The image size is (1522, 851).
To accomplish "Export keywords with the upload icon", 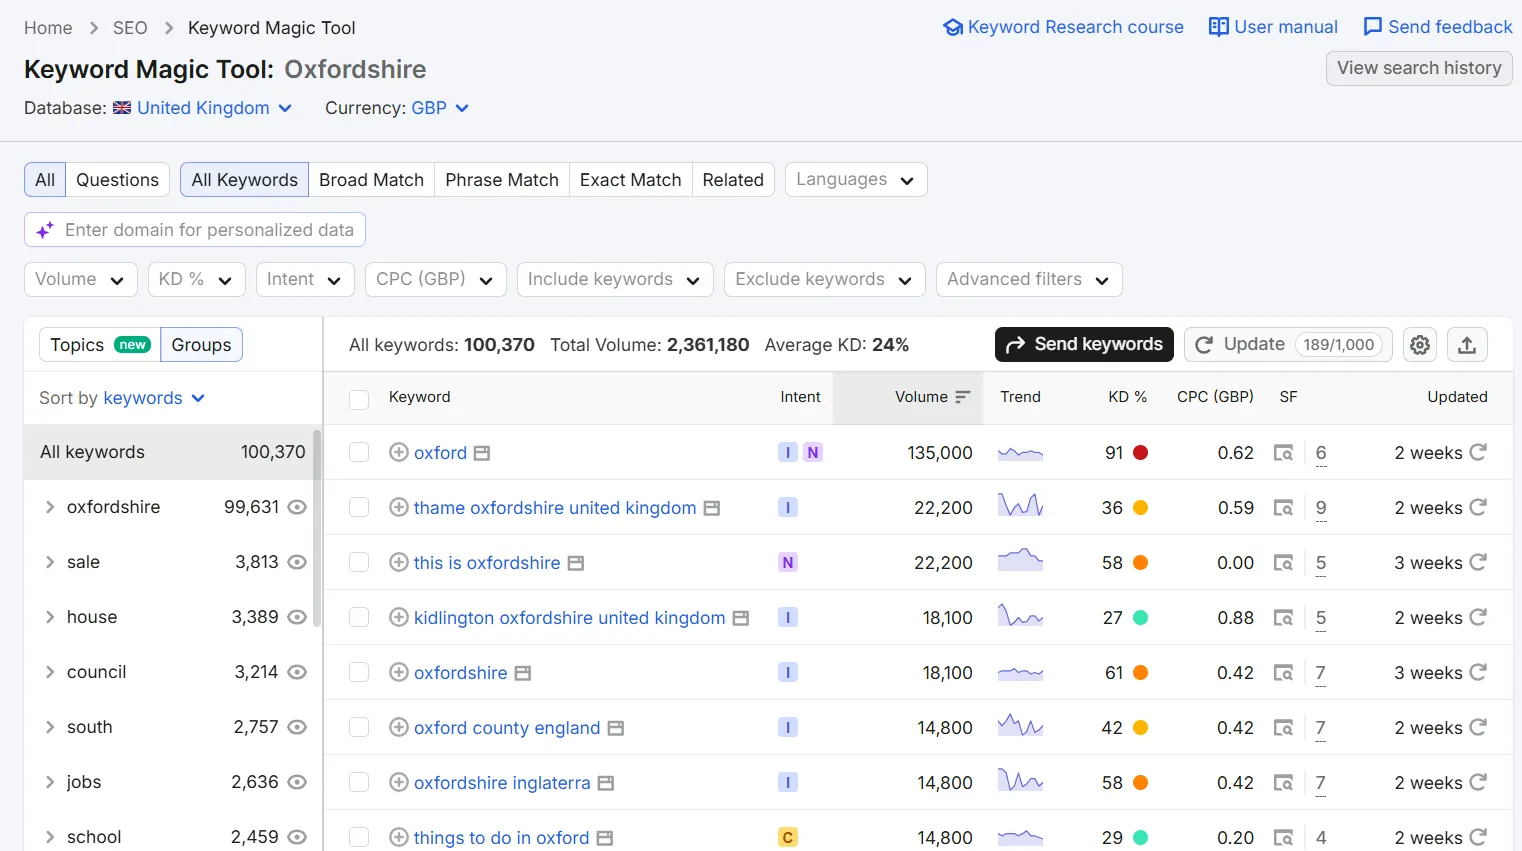I will point(1467,345).
